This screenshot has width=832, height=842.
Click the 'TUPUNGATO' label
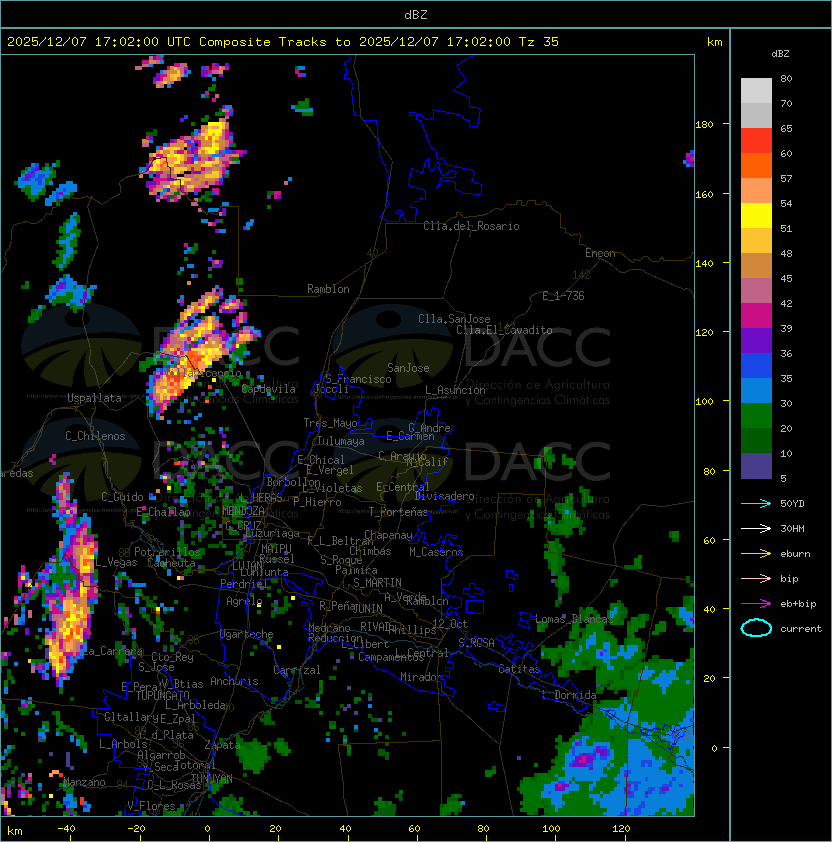(x=162, y=695)
